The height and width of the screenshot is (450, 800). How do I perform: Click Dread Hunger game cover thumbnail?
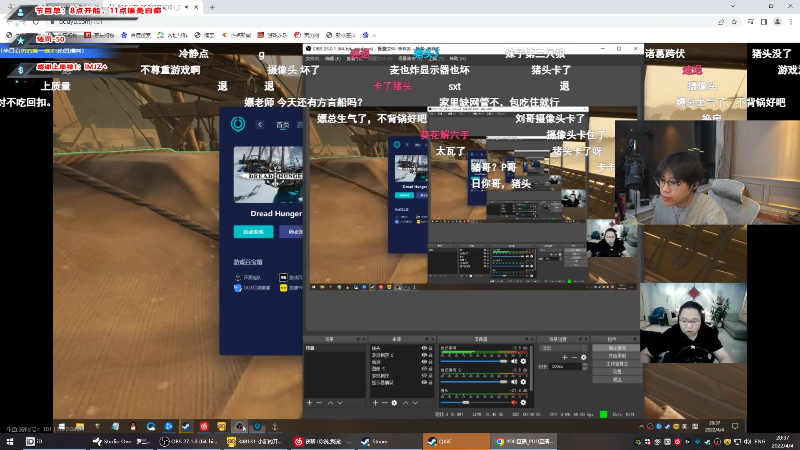268,174
